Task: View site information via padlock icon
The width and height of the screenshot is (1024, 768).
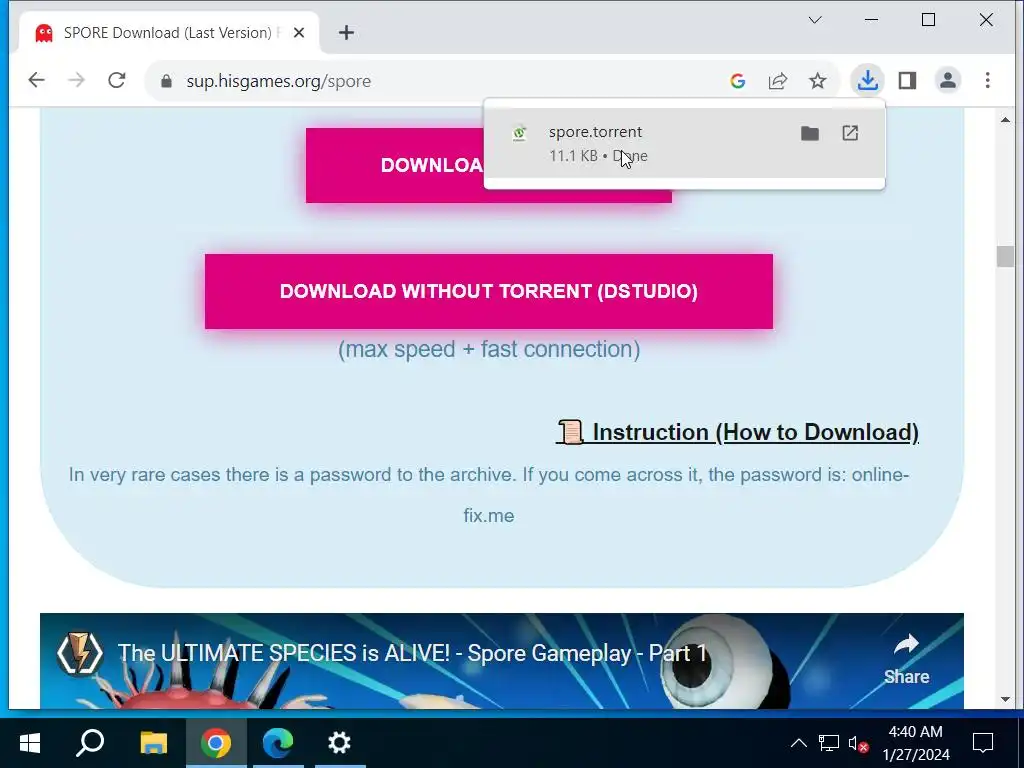Action: tap(166, 81)
